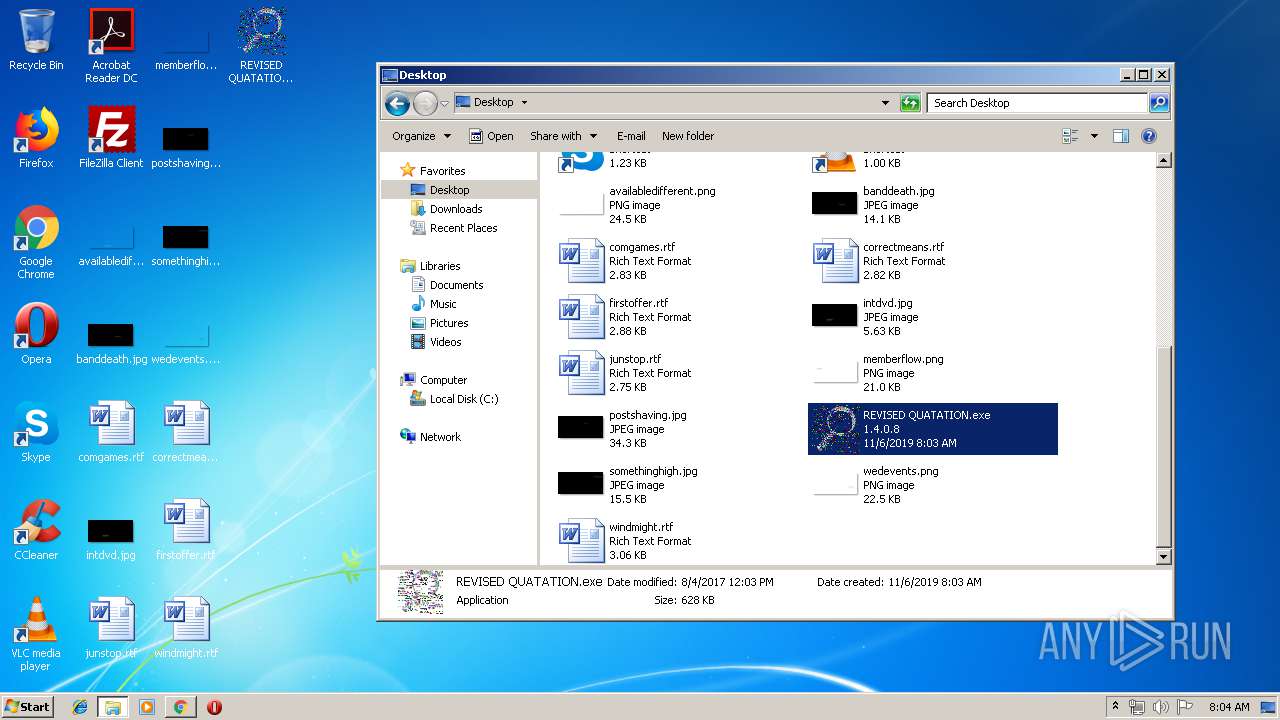1280x720 pixels.
Task: Click the search magnifier icon
Action: coord(1158,102)
